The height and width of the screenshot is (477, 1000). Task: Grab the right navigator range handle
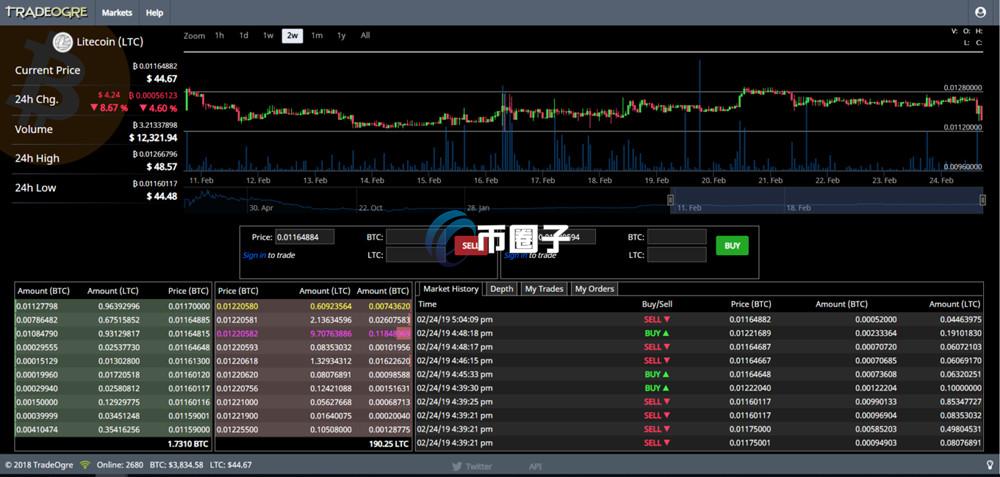[x=982, y=200]
